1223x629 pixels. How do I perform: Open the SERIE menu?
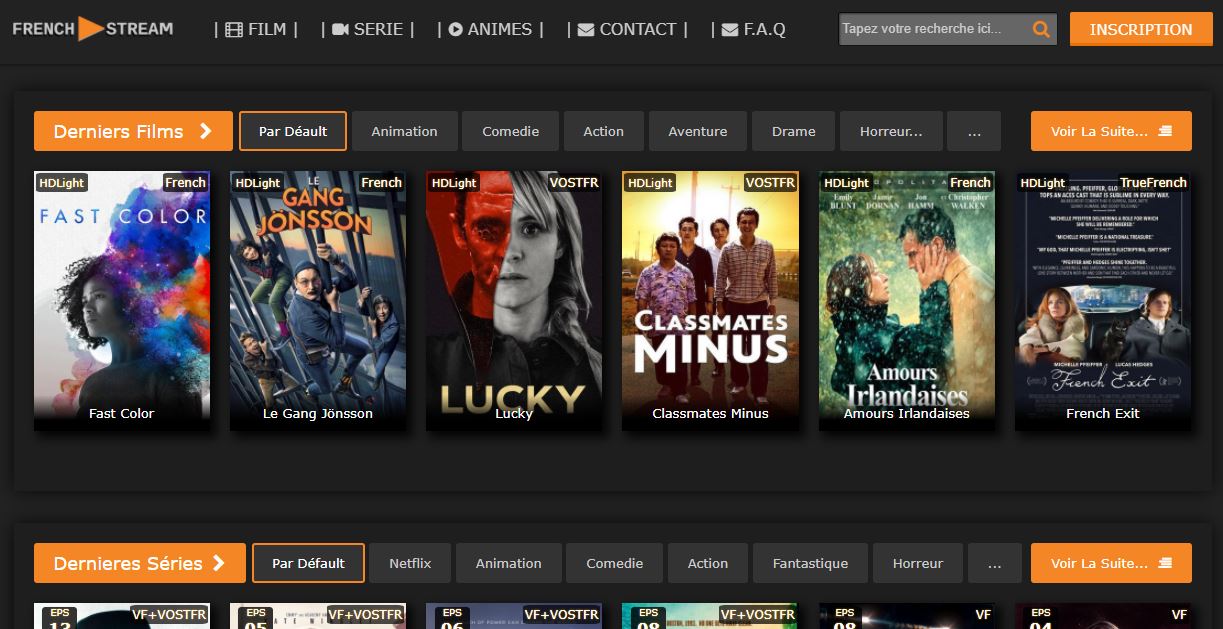367,29
